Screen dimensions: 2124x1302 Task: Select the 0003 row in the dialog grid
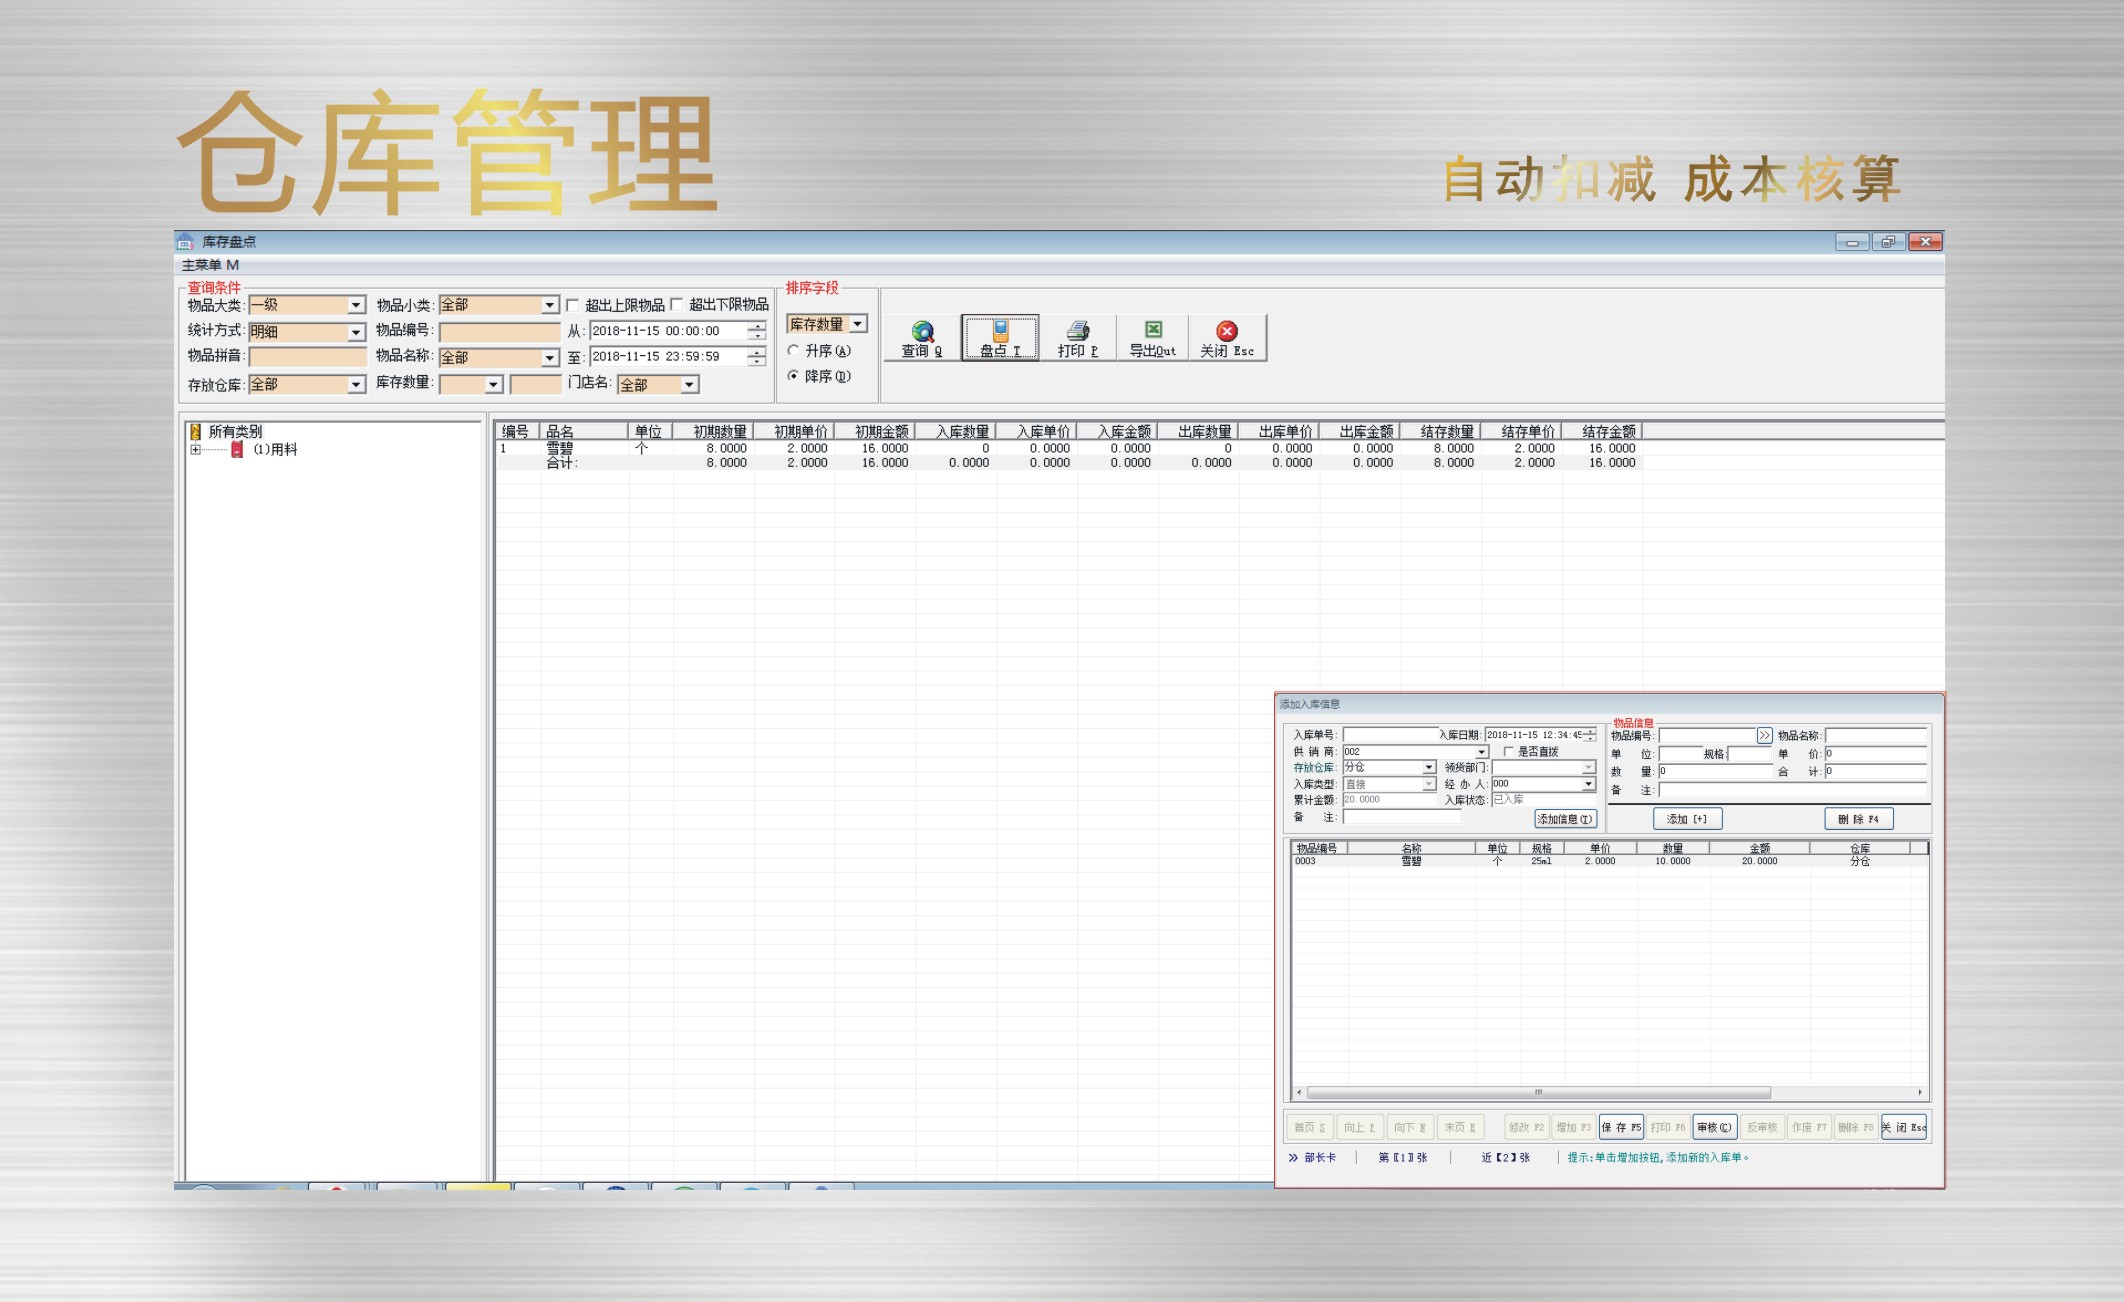click(1608, 861)
